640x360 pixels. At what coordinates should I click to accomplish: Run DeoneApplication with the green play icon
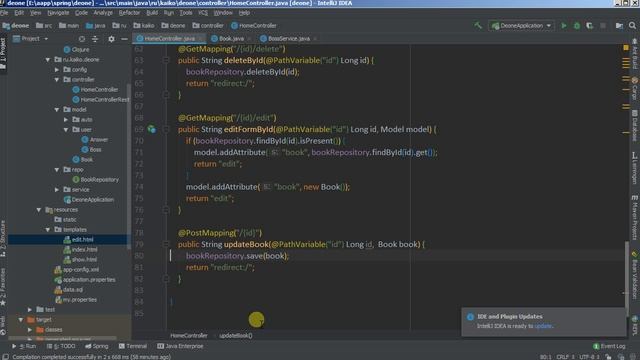coord(564,26)
